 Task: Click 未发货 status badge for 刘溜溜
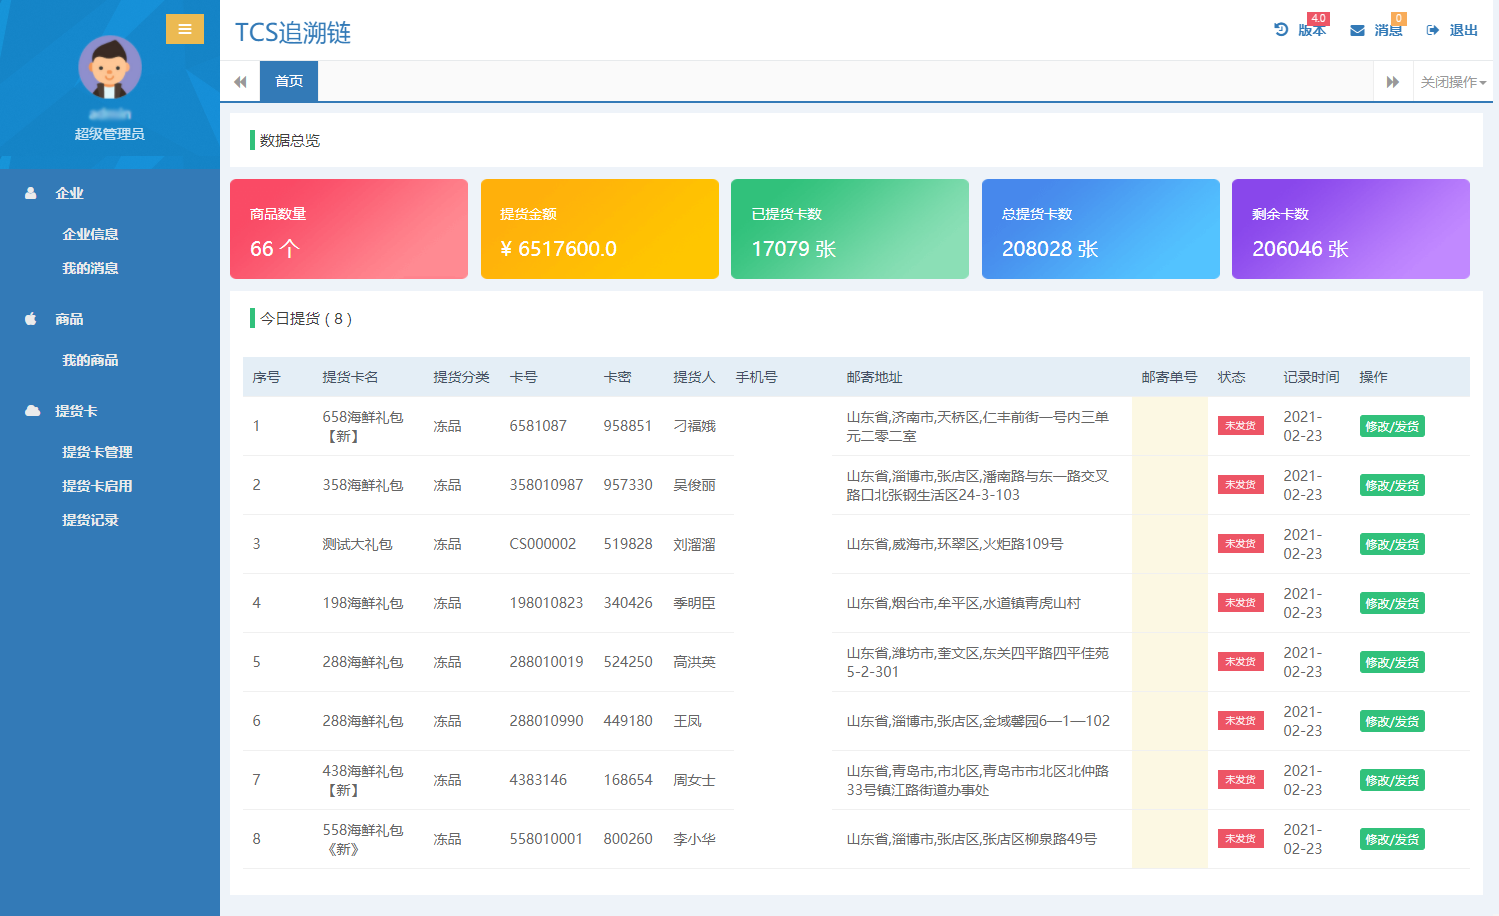point(1240,544)
